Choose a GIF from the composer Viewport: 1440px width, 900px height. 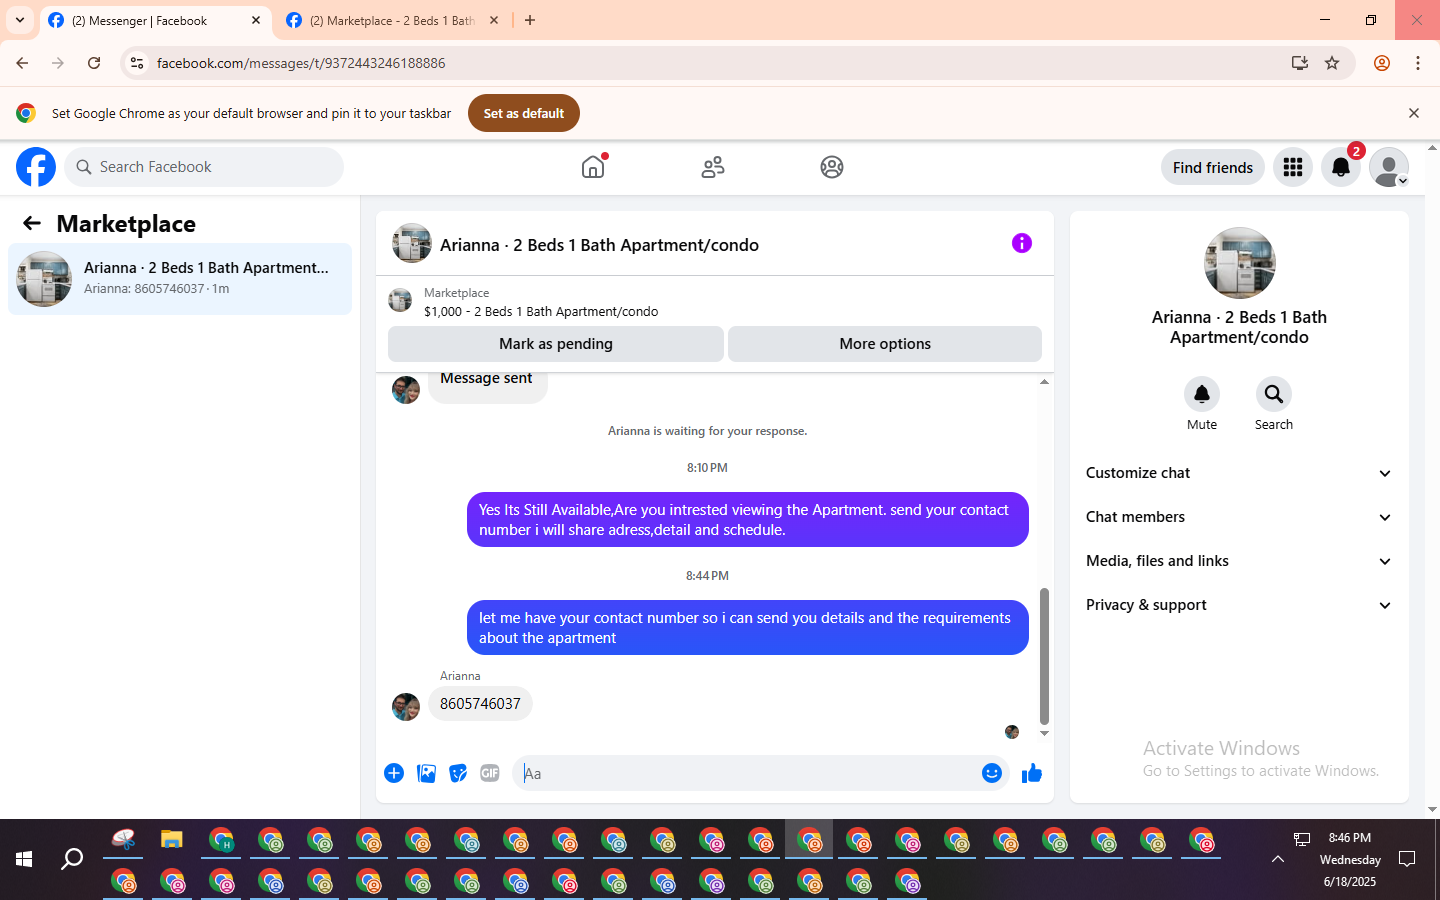[x=490, y=773]
